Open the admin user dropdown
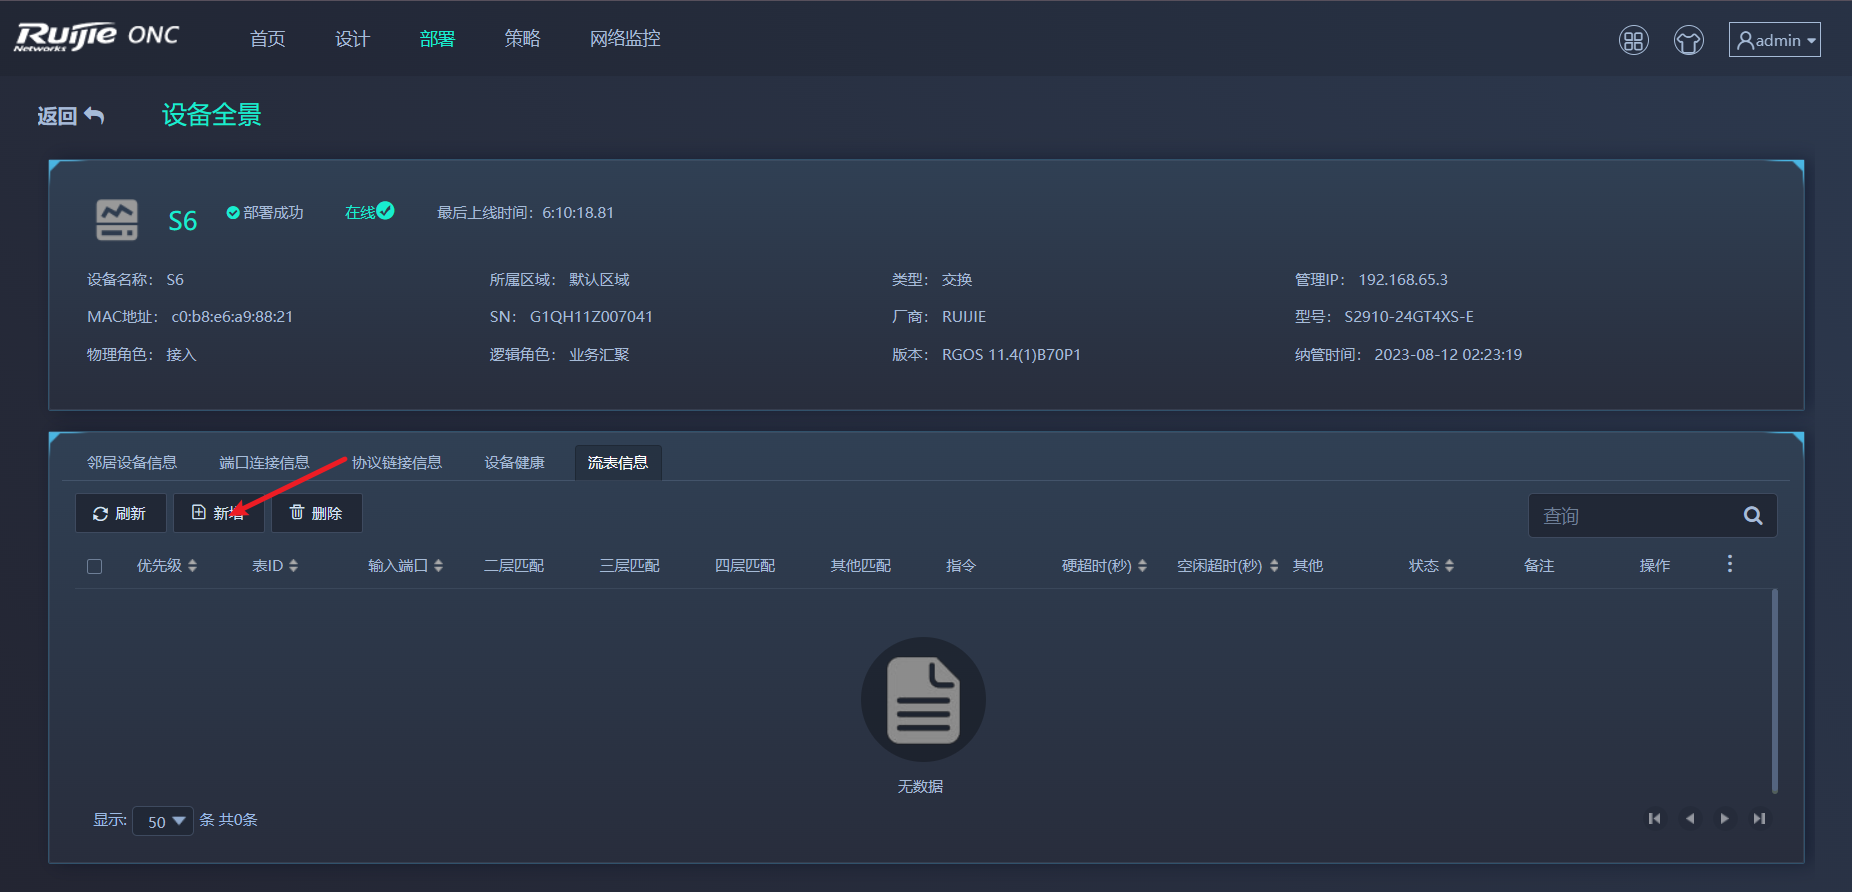The image size is (1852, 892). 1775,40
